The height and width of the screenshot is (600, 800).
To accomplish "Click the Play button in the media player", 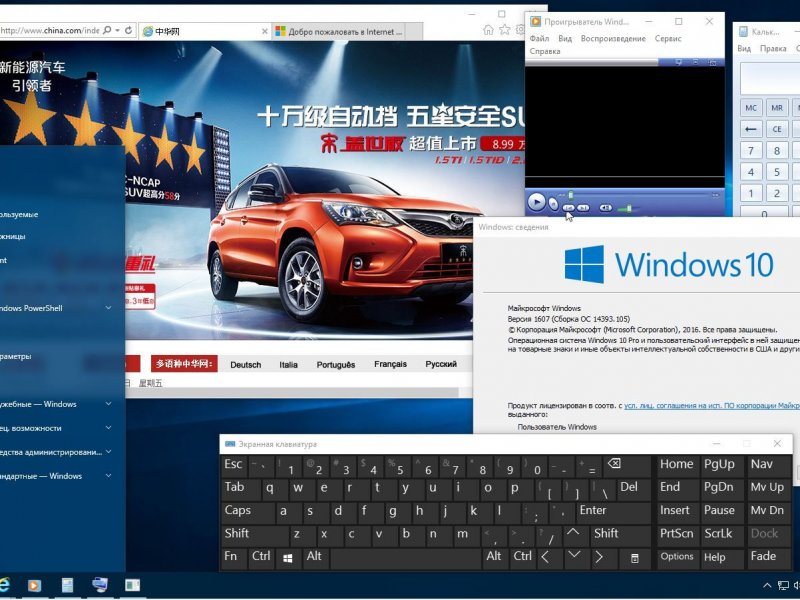I will [536, 203].
